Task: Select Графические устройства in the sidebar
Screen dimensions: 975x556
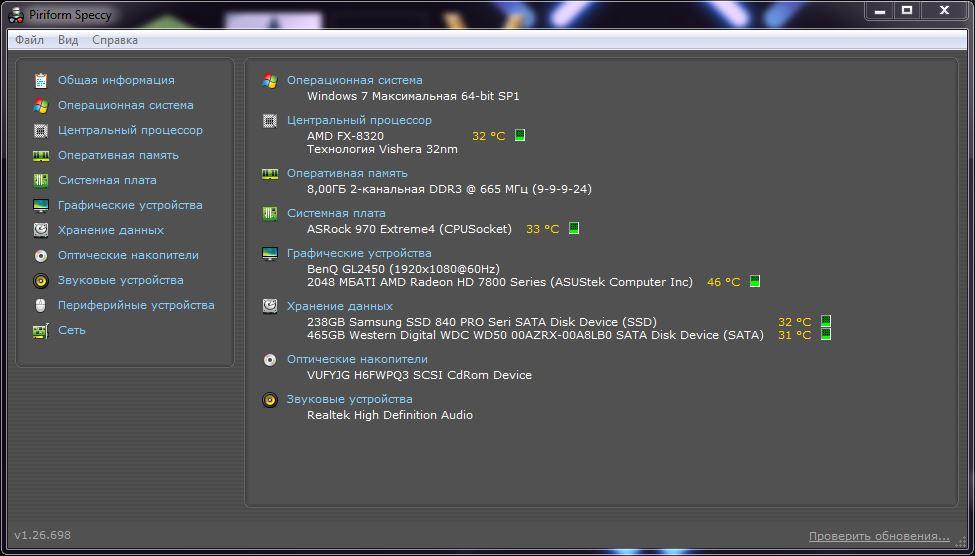Action: 131,205
